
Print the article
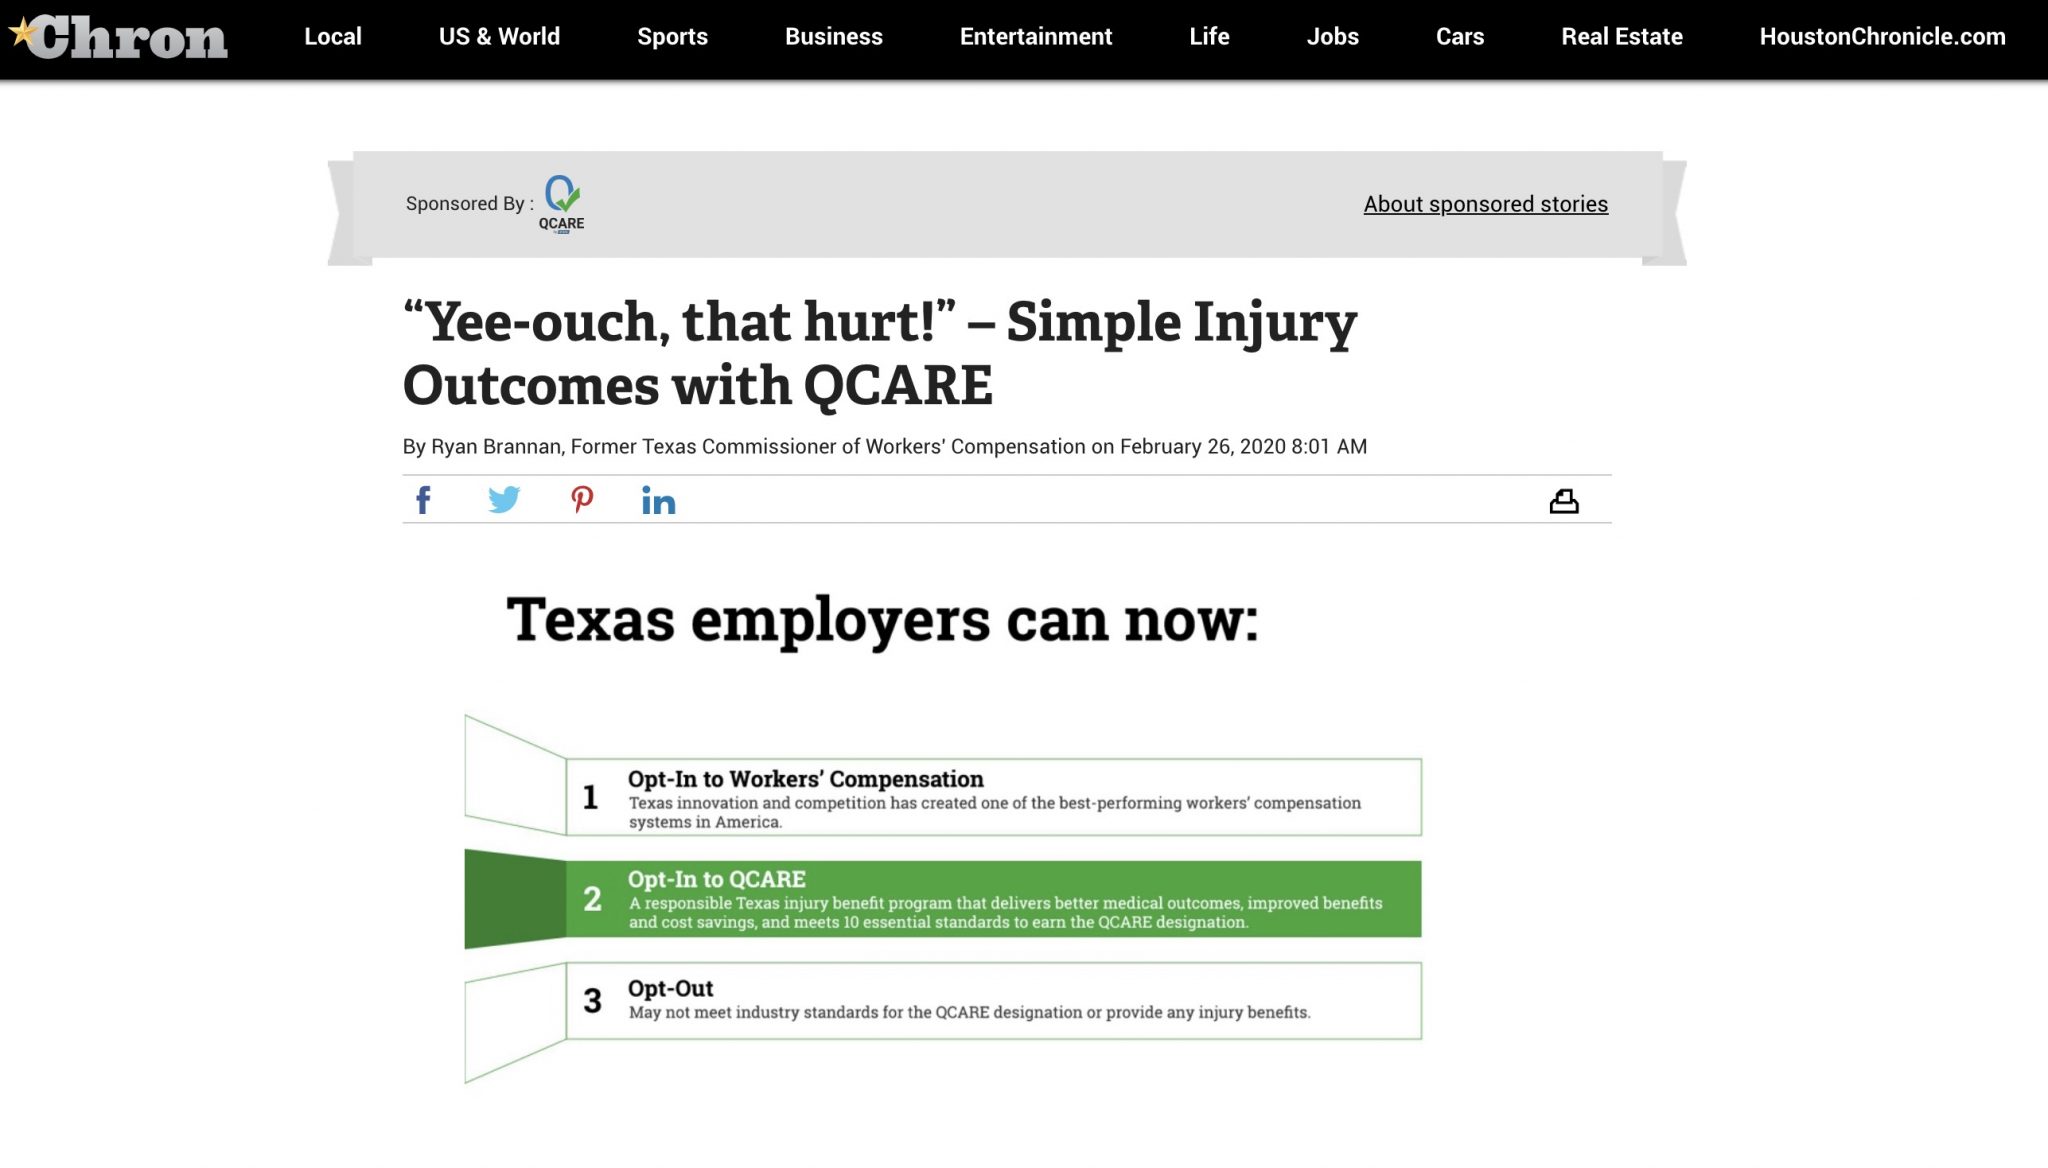1564,501
